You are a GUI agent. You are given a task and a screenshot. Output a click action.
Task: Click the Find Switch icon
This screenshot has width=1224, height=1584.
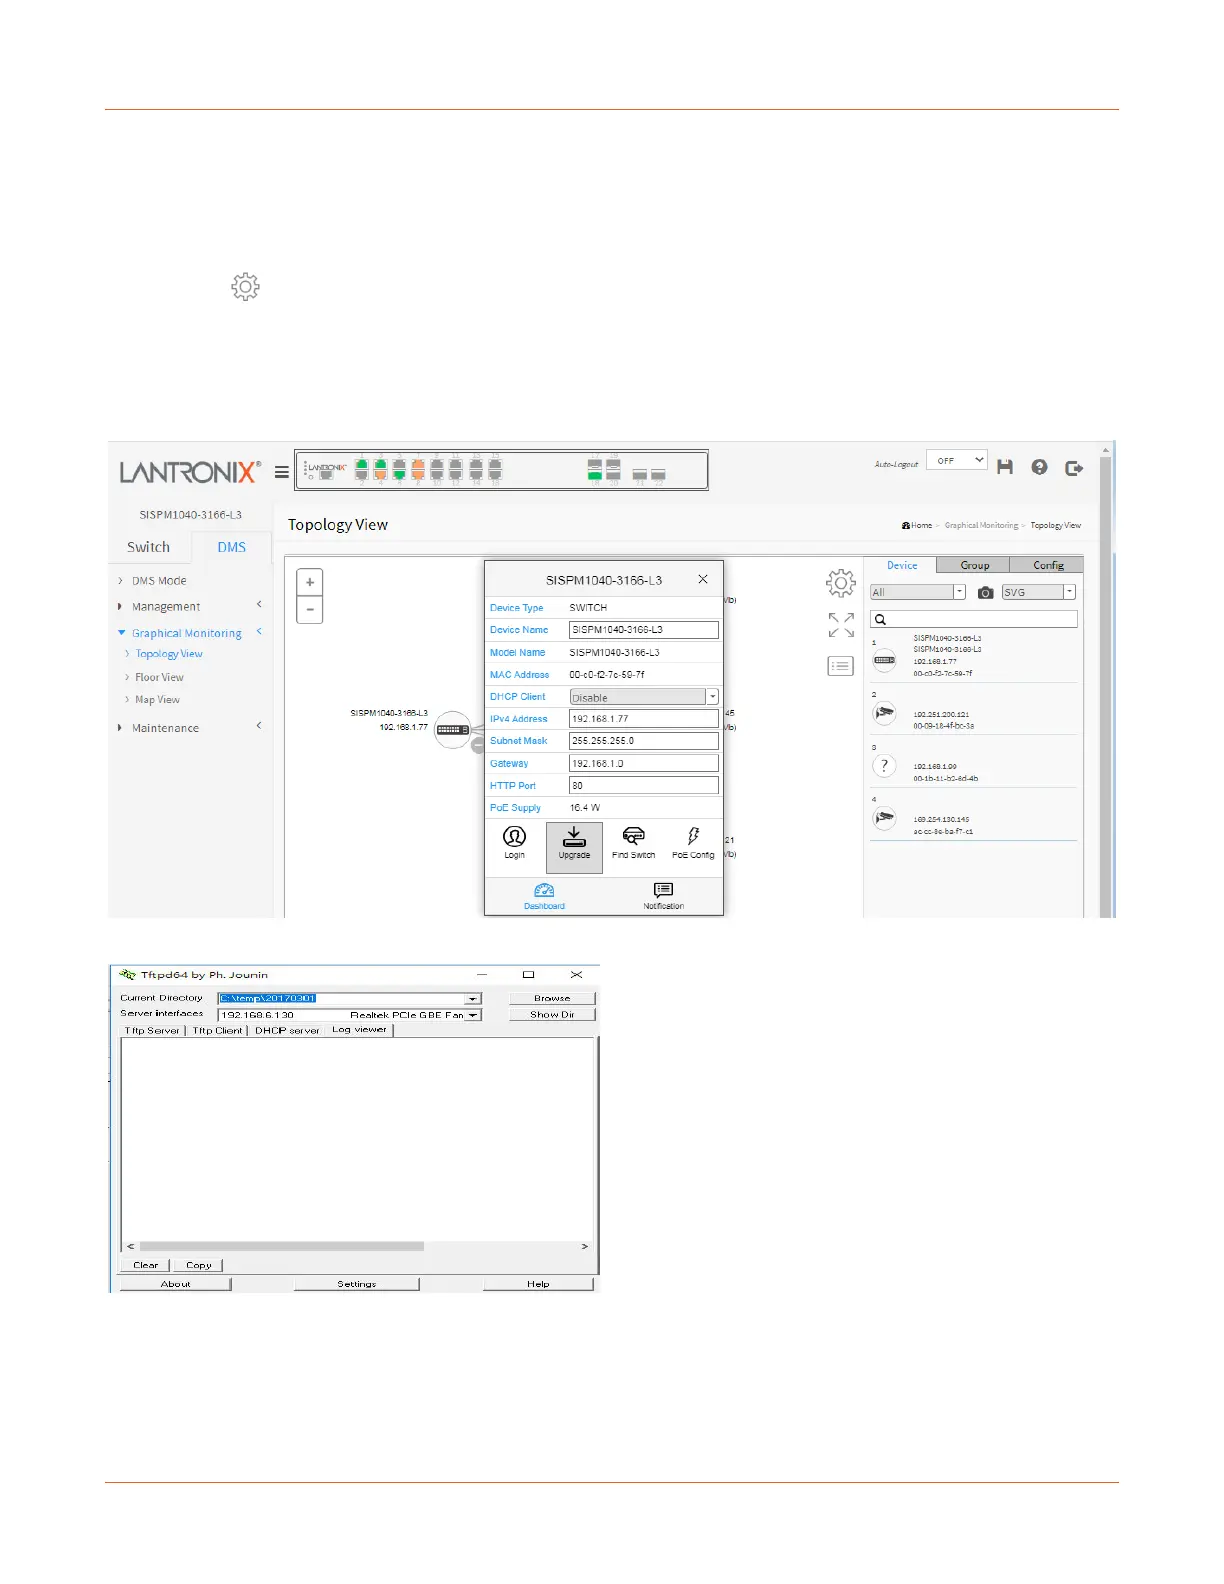(x=634, y=842)
